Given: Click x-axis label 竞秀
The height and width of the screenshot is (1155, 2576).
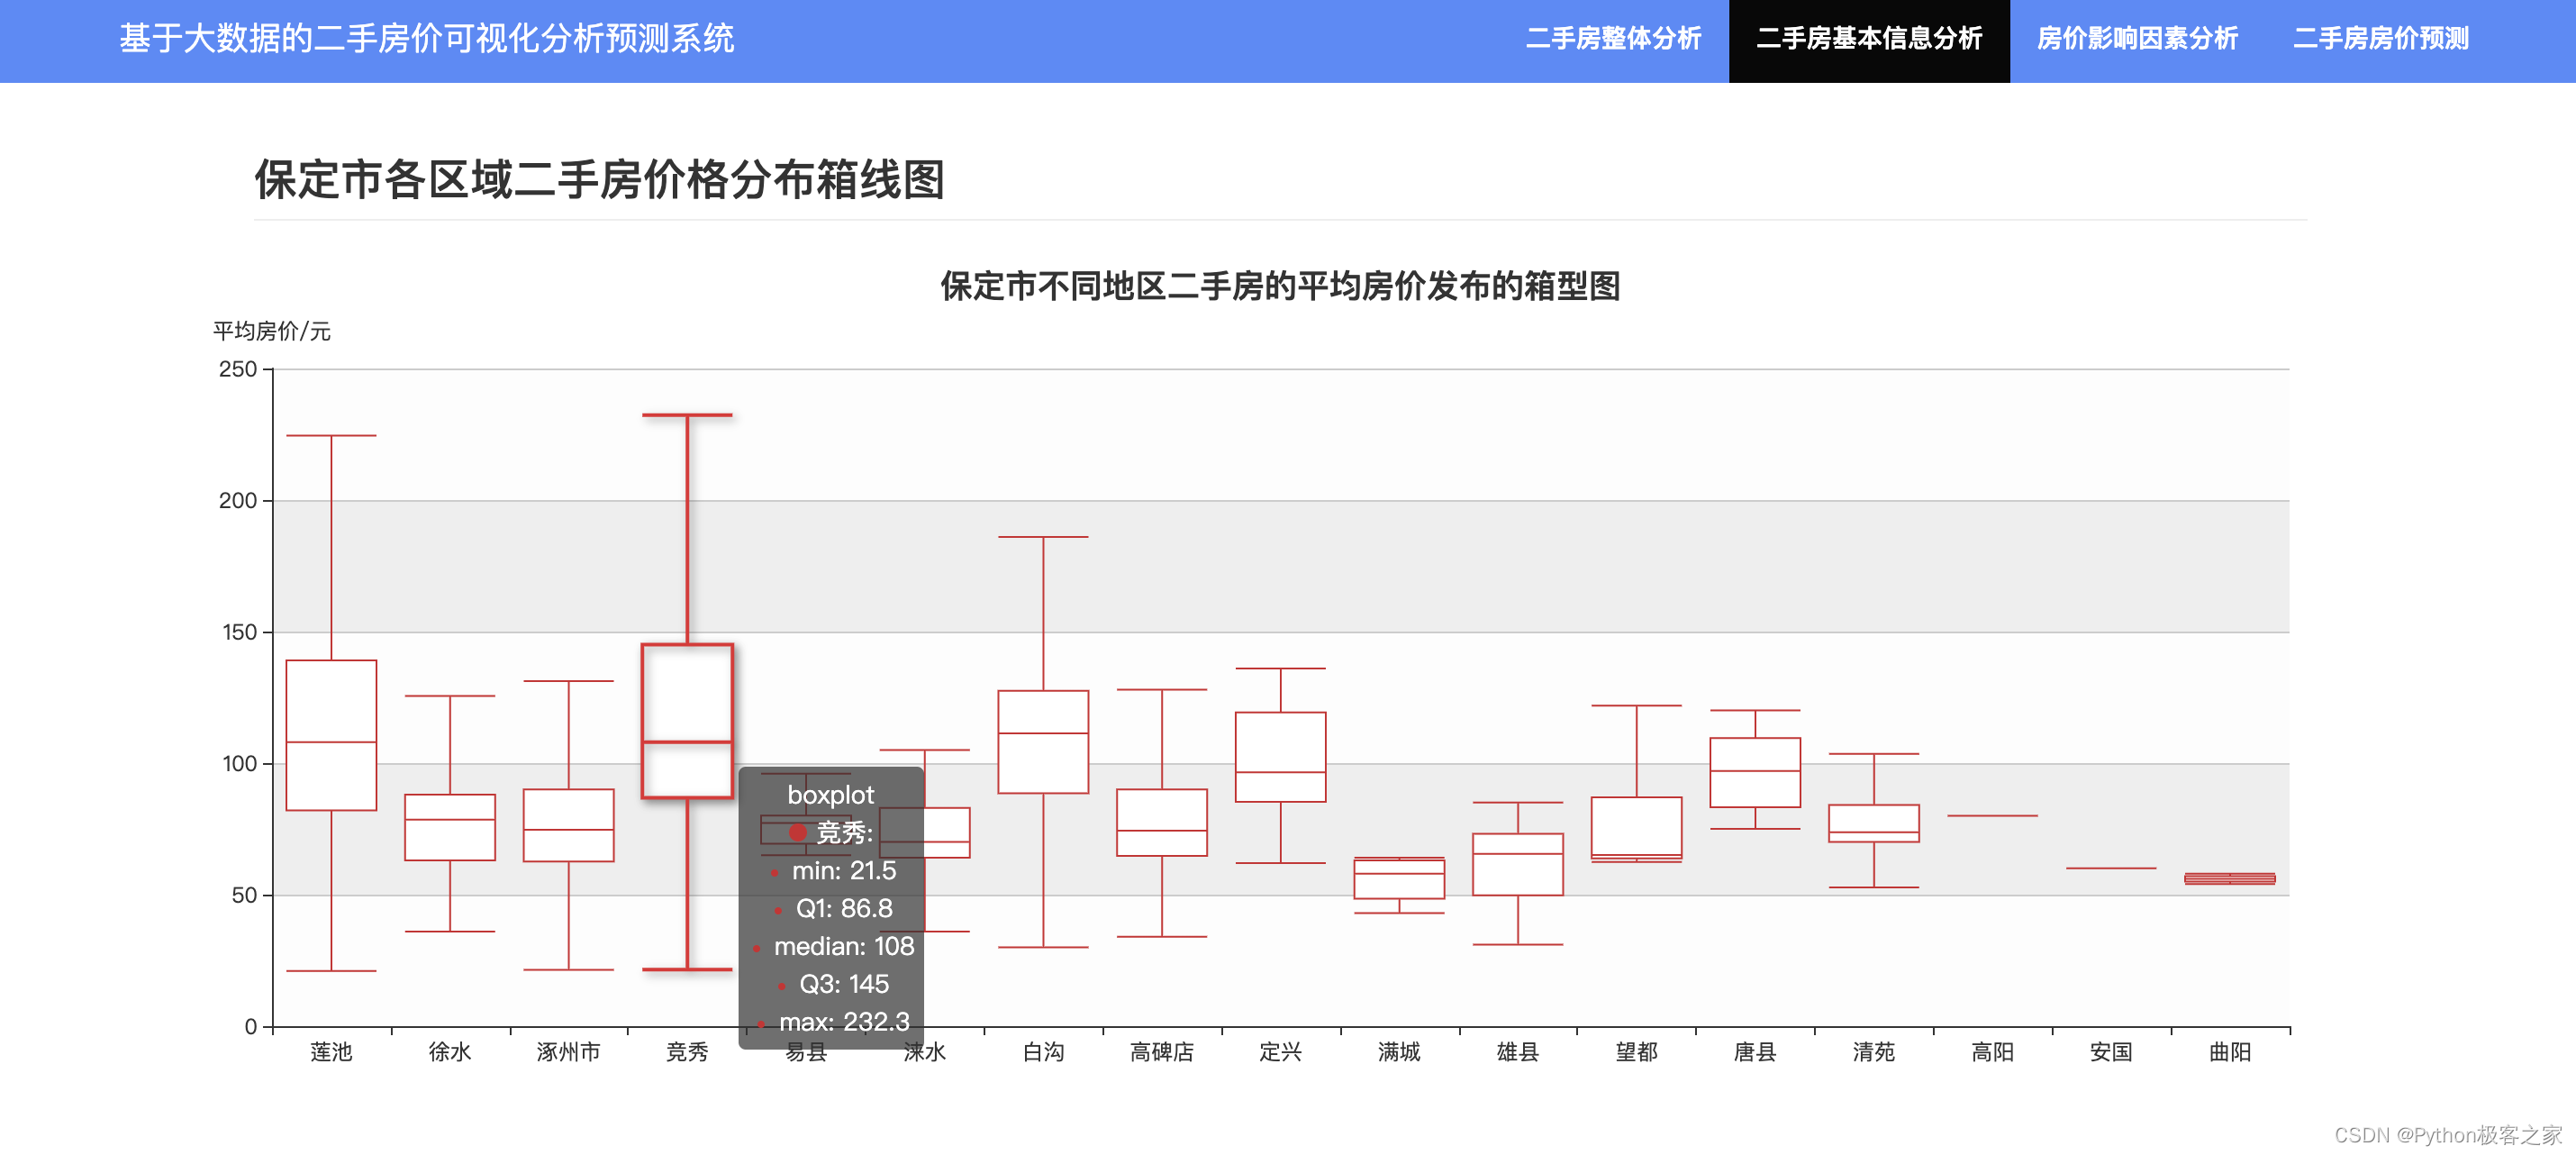Looking at the screenshot, I should (x=687, y=1052).
